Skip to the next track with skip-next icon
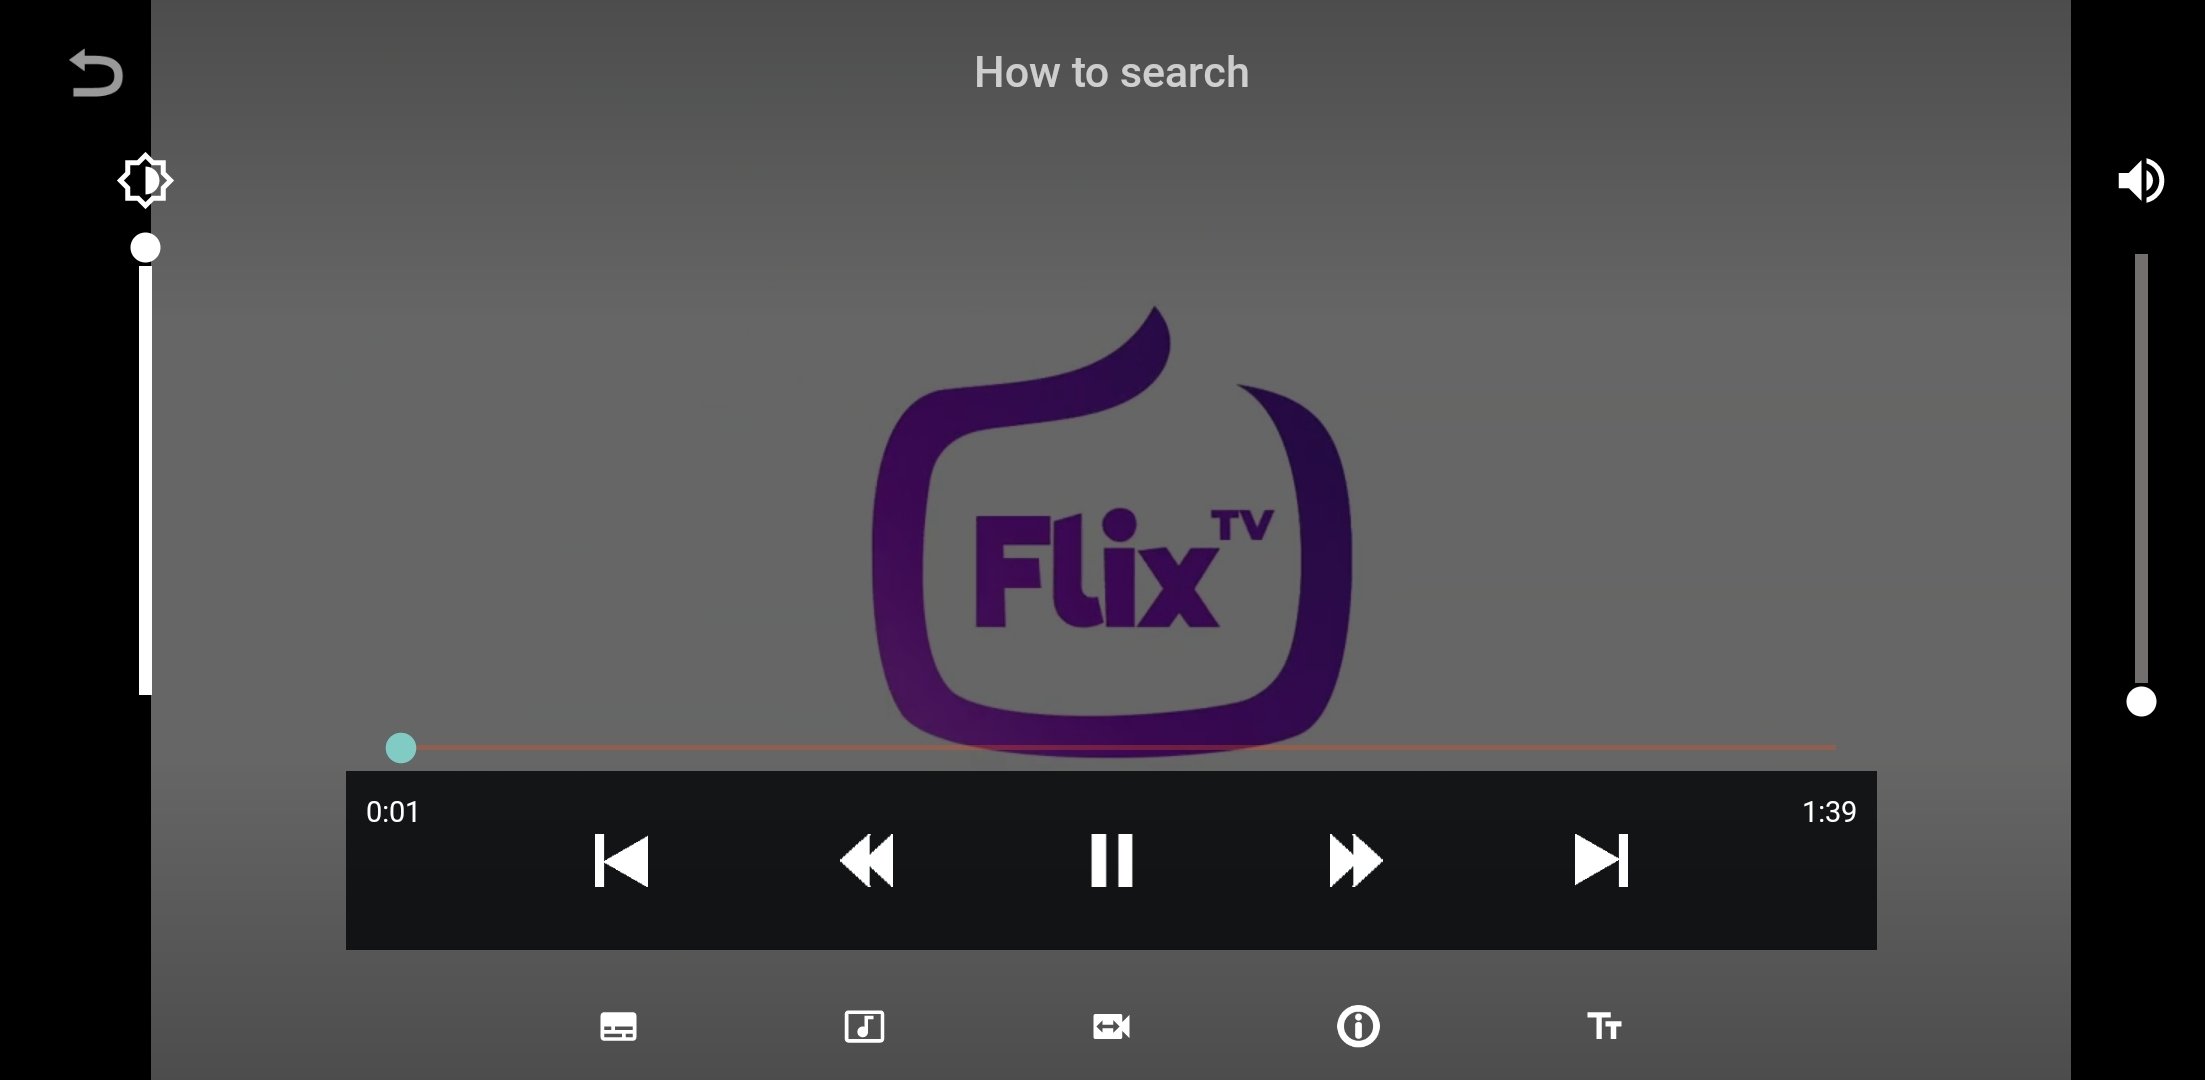Image resolution: width=2205 pixels, height=1080 pixels. click(1602, 861)
